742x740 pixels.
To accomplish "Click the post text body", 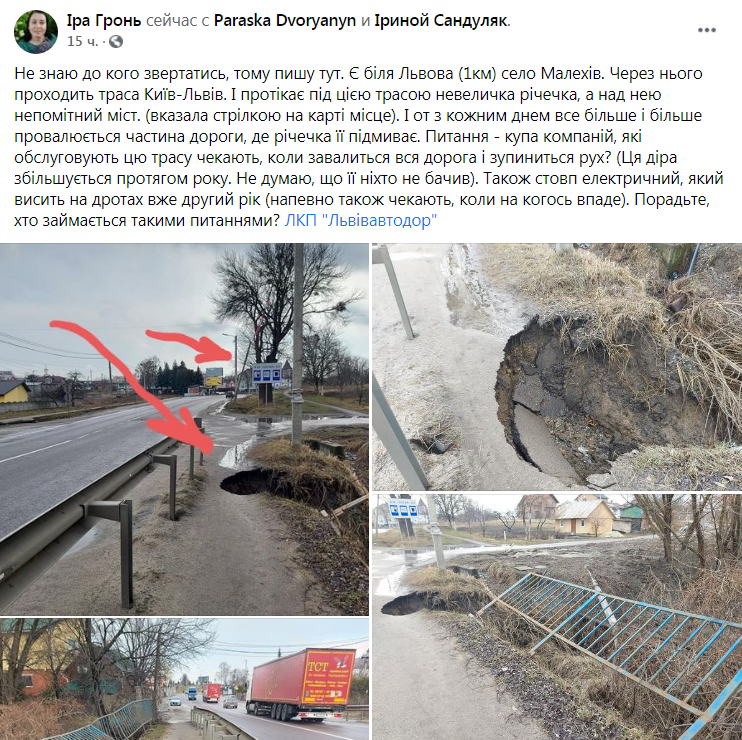I will click(x=369, y=147).
